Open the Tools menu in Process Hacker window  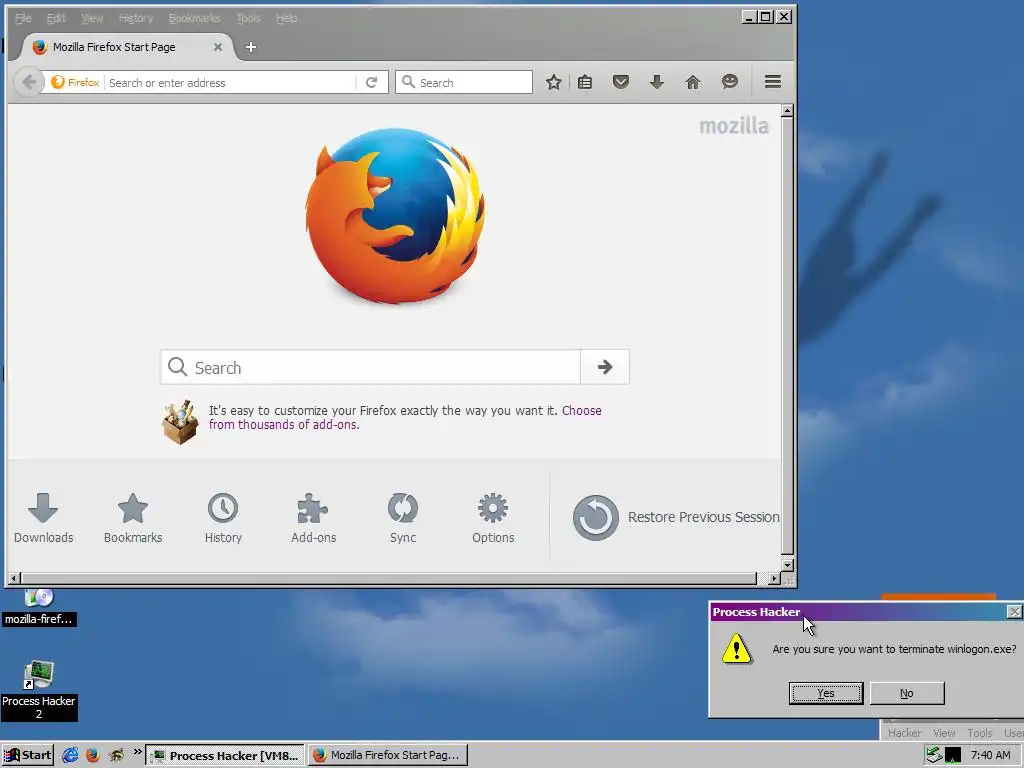point(980,733)
